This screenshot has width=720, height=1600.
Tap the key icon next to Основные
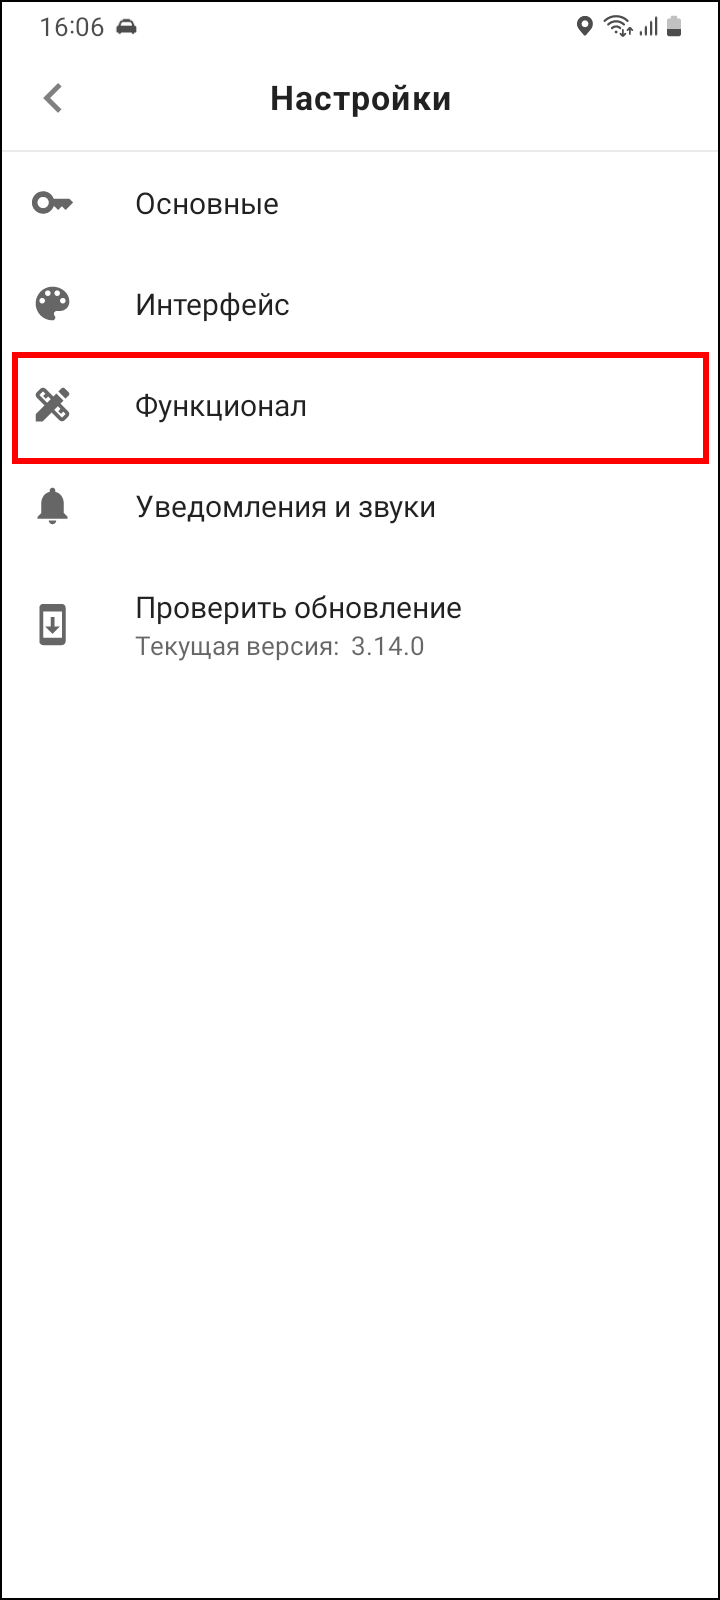coord(52,204)
